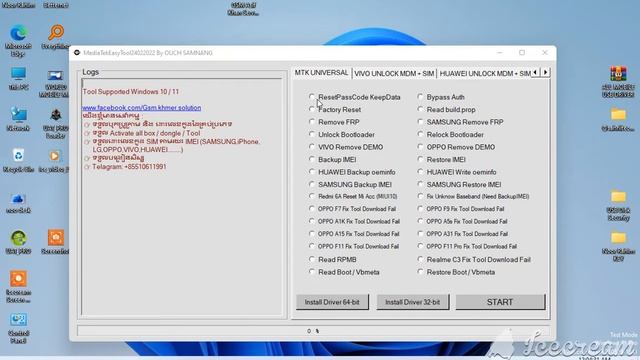Screen dimensions: 640x360
Task: Select OPPO A31 Fix Tool Download Fail
Action: click(420, 234)
